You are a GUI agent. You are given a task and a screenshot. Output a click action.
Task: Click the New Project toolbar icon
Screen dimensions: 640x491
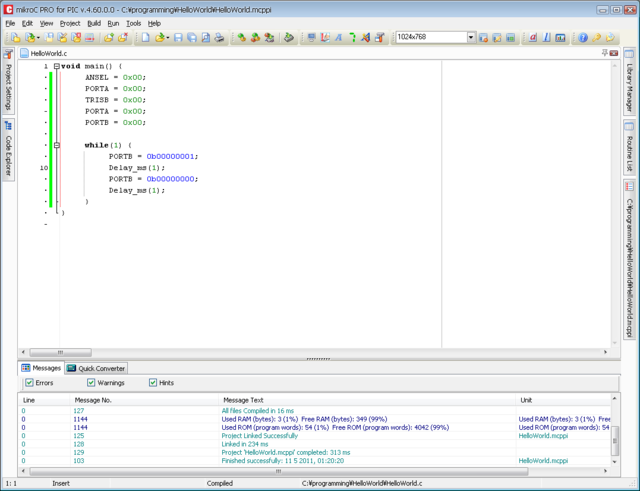(x=16, y=38)
